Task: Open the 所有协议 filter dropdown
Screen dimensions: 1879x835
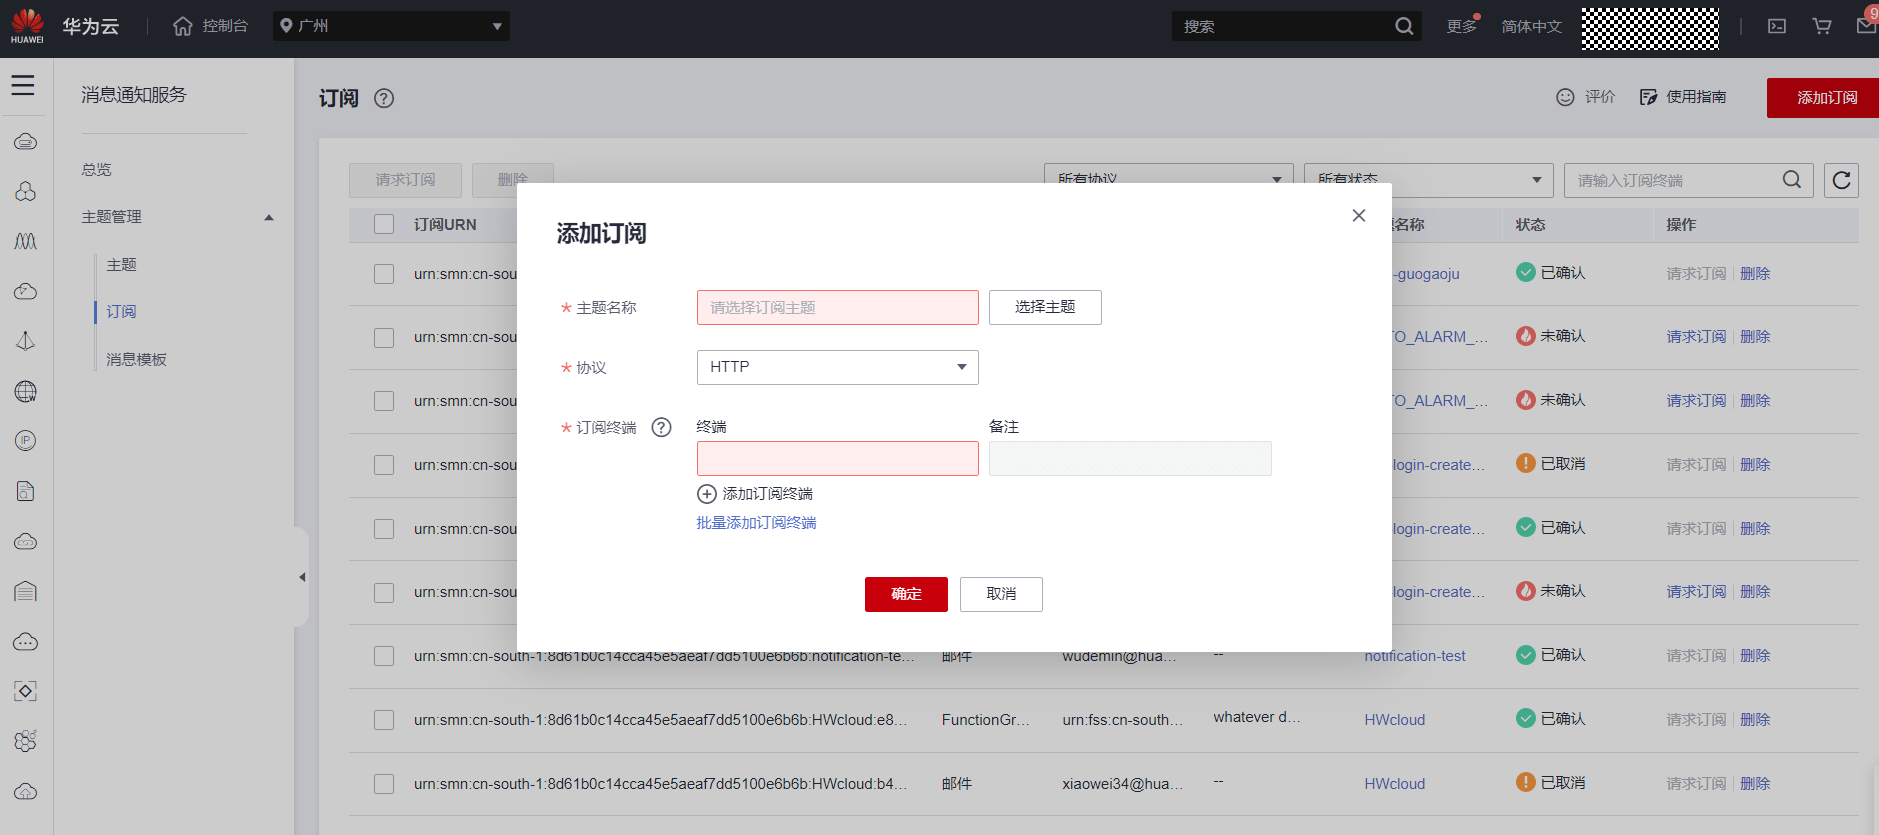Action: [1168, 180]
